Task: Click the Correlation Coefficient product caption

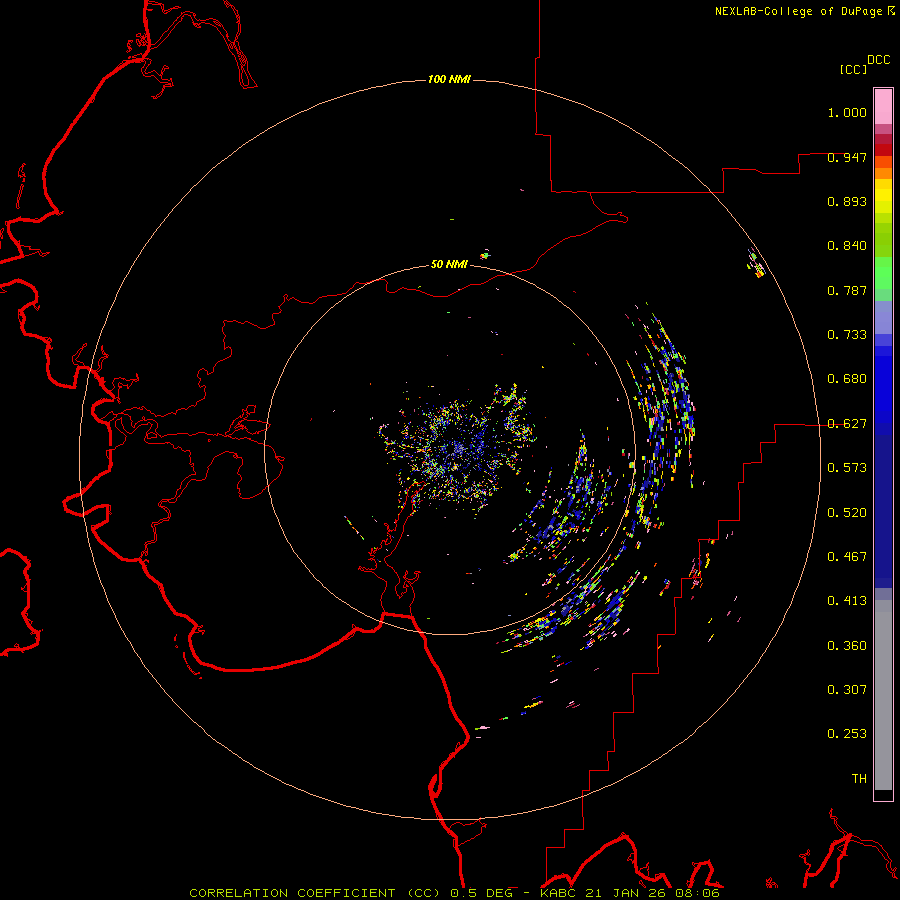Action: tap(316, 893)
